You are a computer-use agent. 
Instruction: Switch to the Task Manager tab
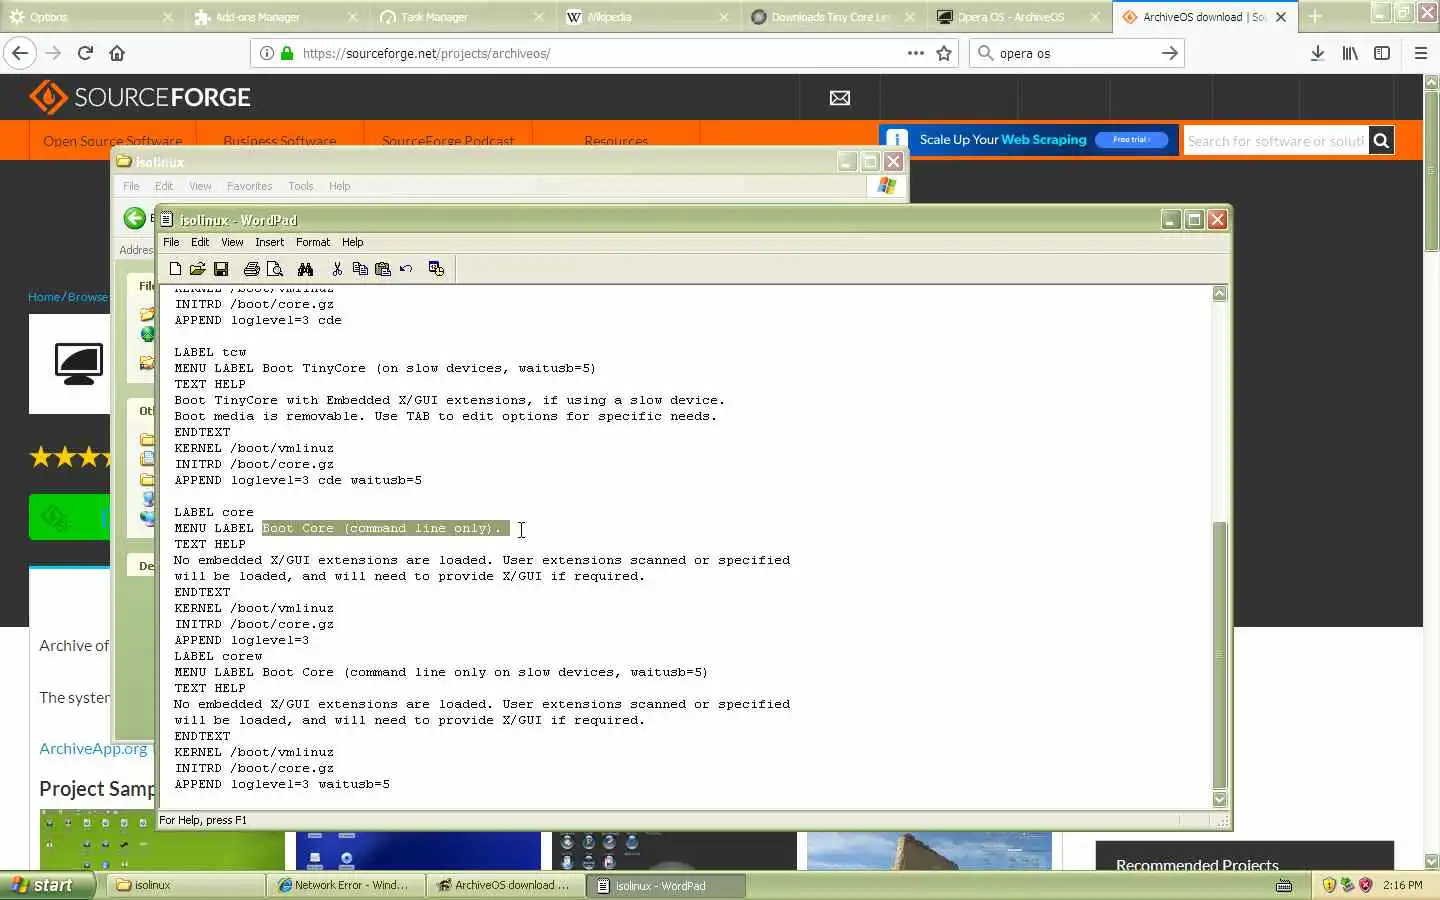(x=462, y=17)
